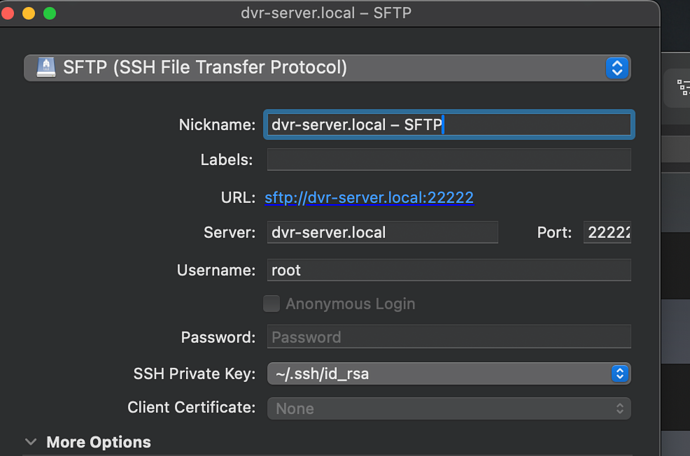Click the blue arrows on SSH Private Key
Image resolution: width=690 pixels, height=456 pixels.
[x=619, y=374]
